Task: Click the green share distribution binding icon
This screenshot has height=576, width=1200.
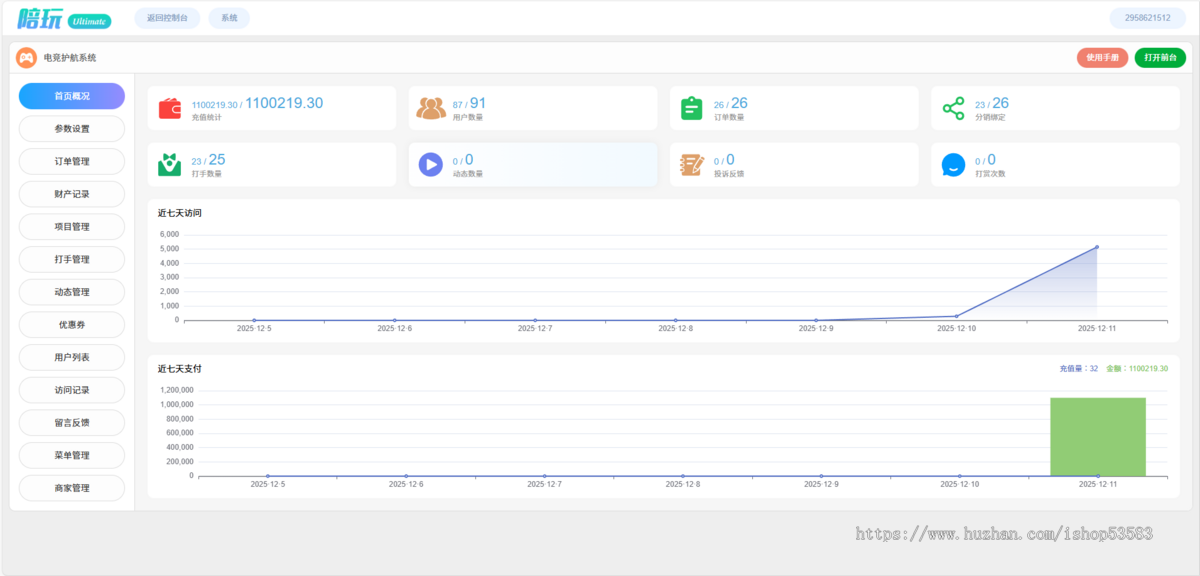Action: (x=954, y=108)
